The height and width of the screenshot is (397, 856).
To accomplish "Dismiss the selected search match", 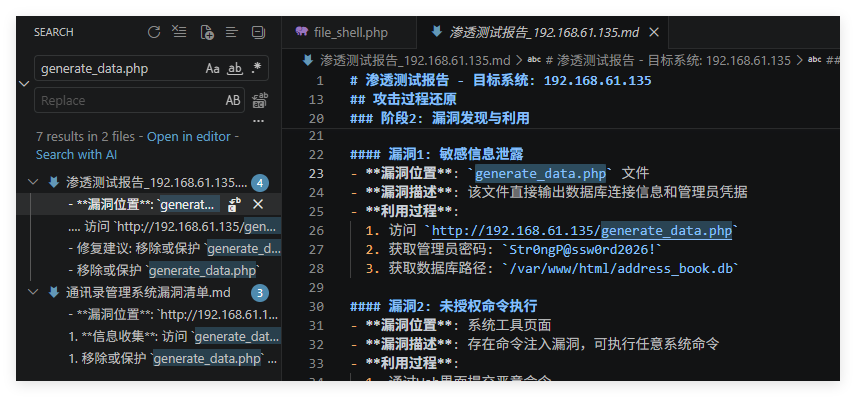I will click(258, 205).
